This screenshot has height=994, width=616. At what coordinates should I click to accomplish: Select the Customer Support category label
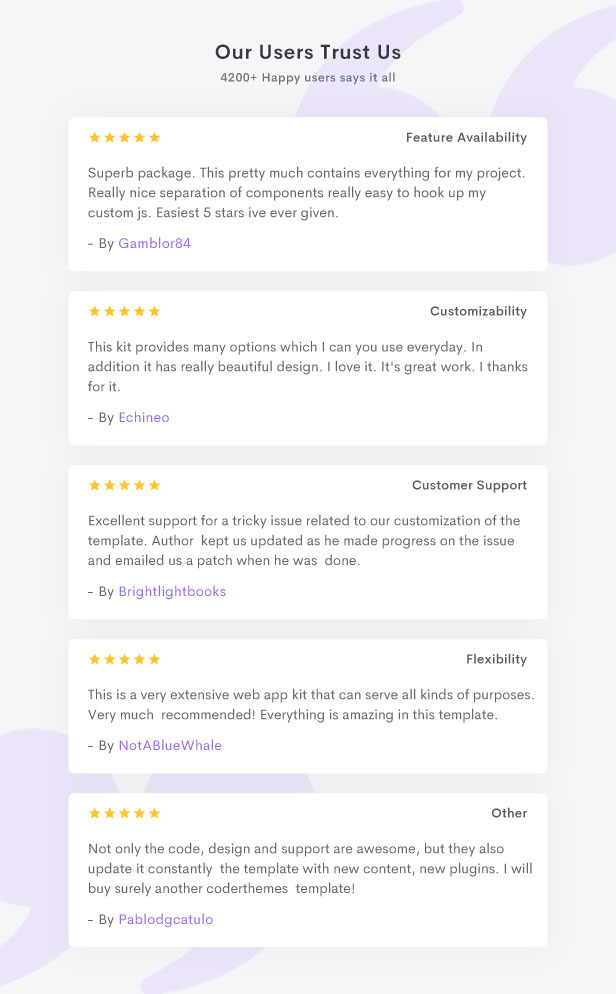[x=469, y=485]
